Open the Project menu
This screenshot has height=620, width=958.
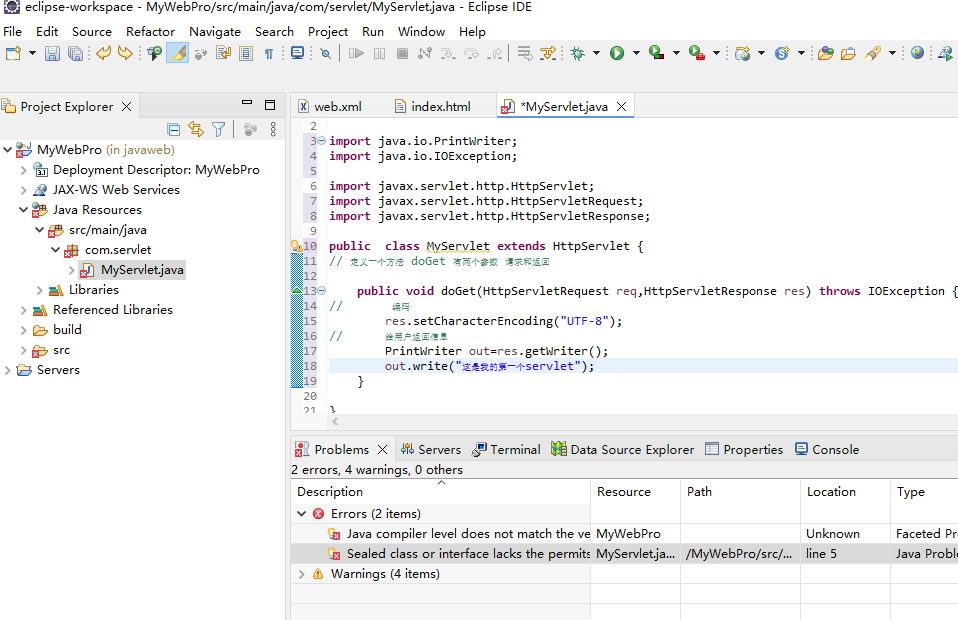[327, 32]
